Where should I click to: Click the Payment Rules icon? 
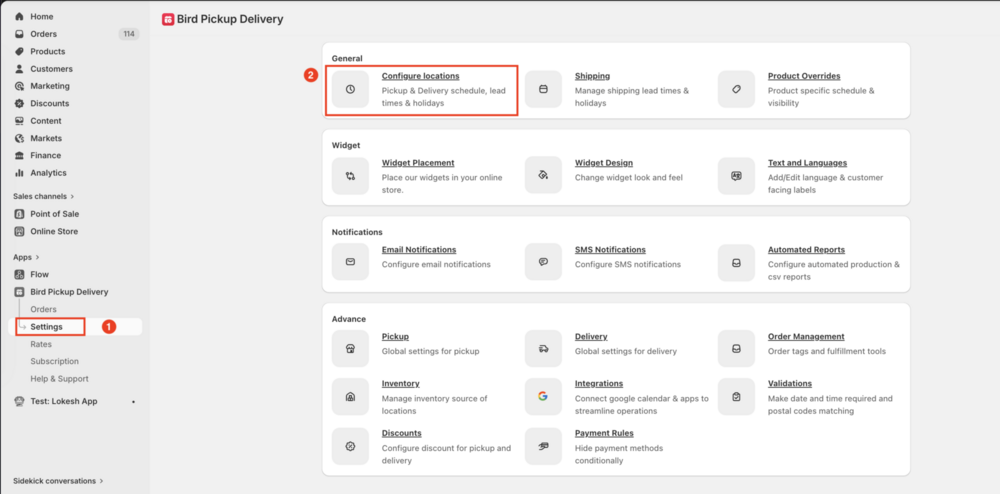click(x=543, y=446)
